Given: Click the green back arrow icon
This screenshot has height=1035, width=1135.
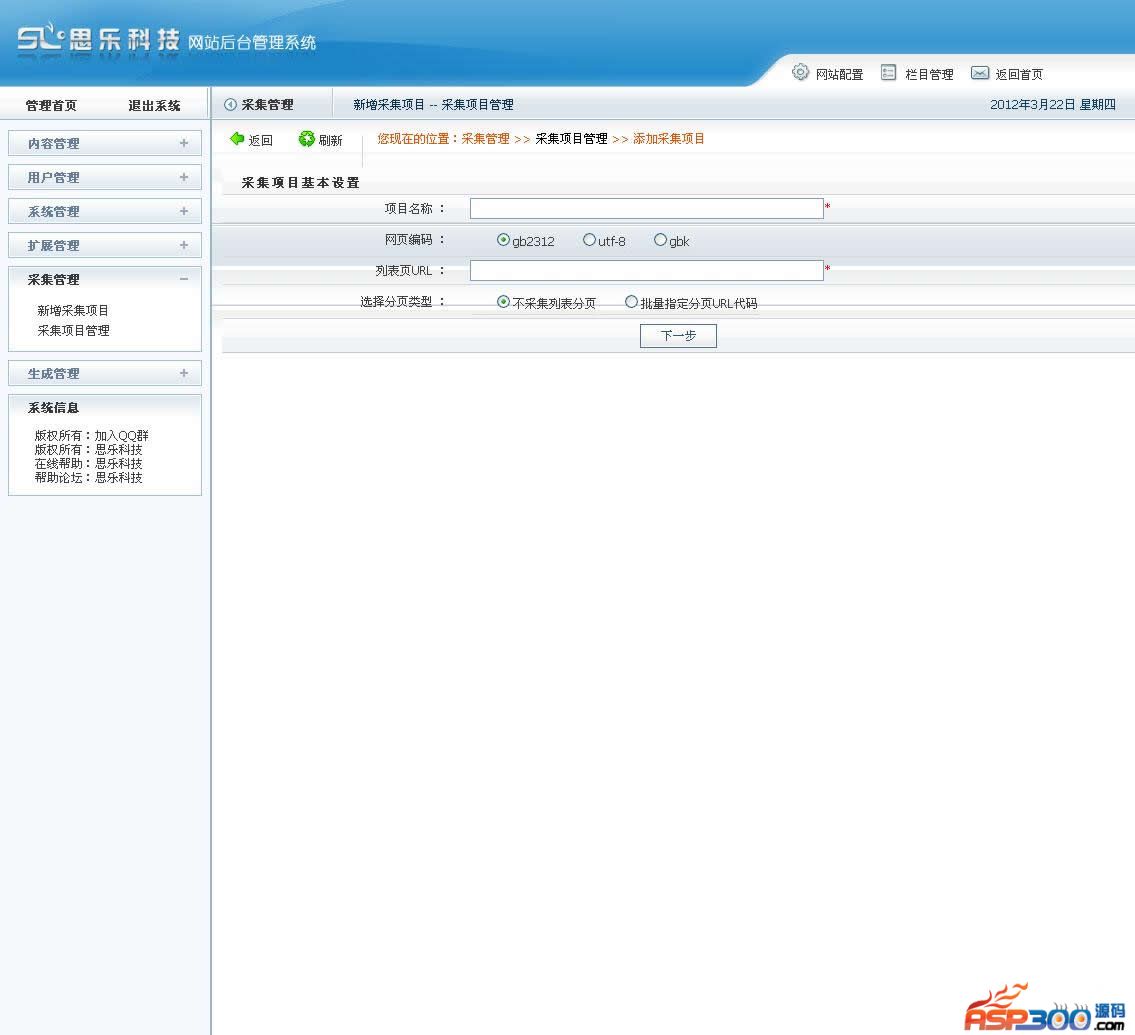Looking at the screenshot, I should tap(237, 139).
